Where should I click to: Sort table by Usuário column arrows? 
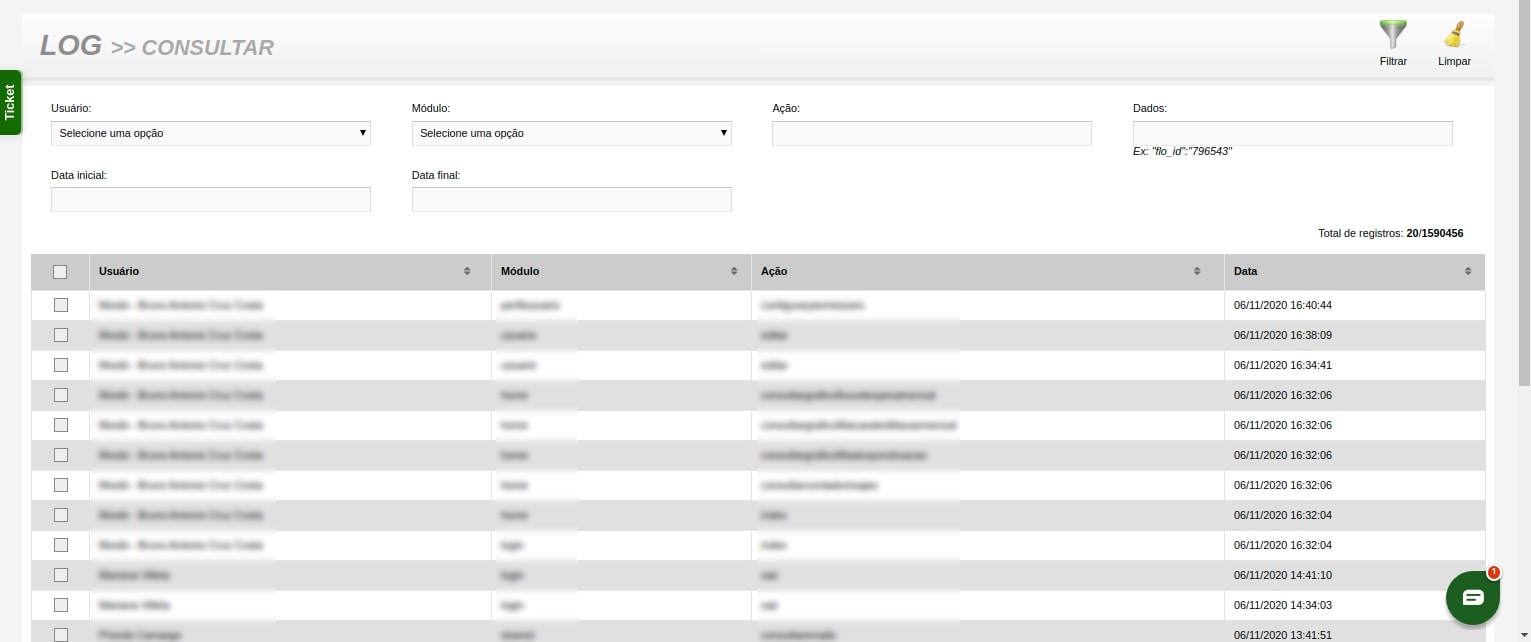point(467,272)
